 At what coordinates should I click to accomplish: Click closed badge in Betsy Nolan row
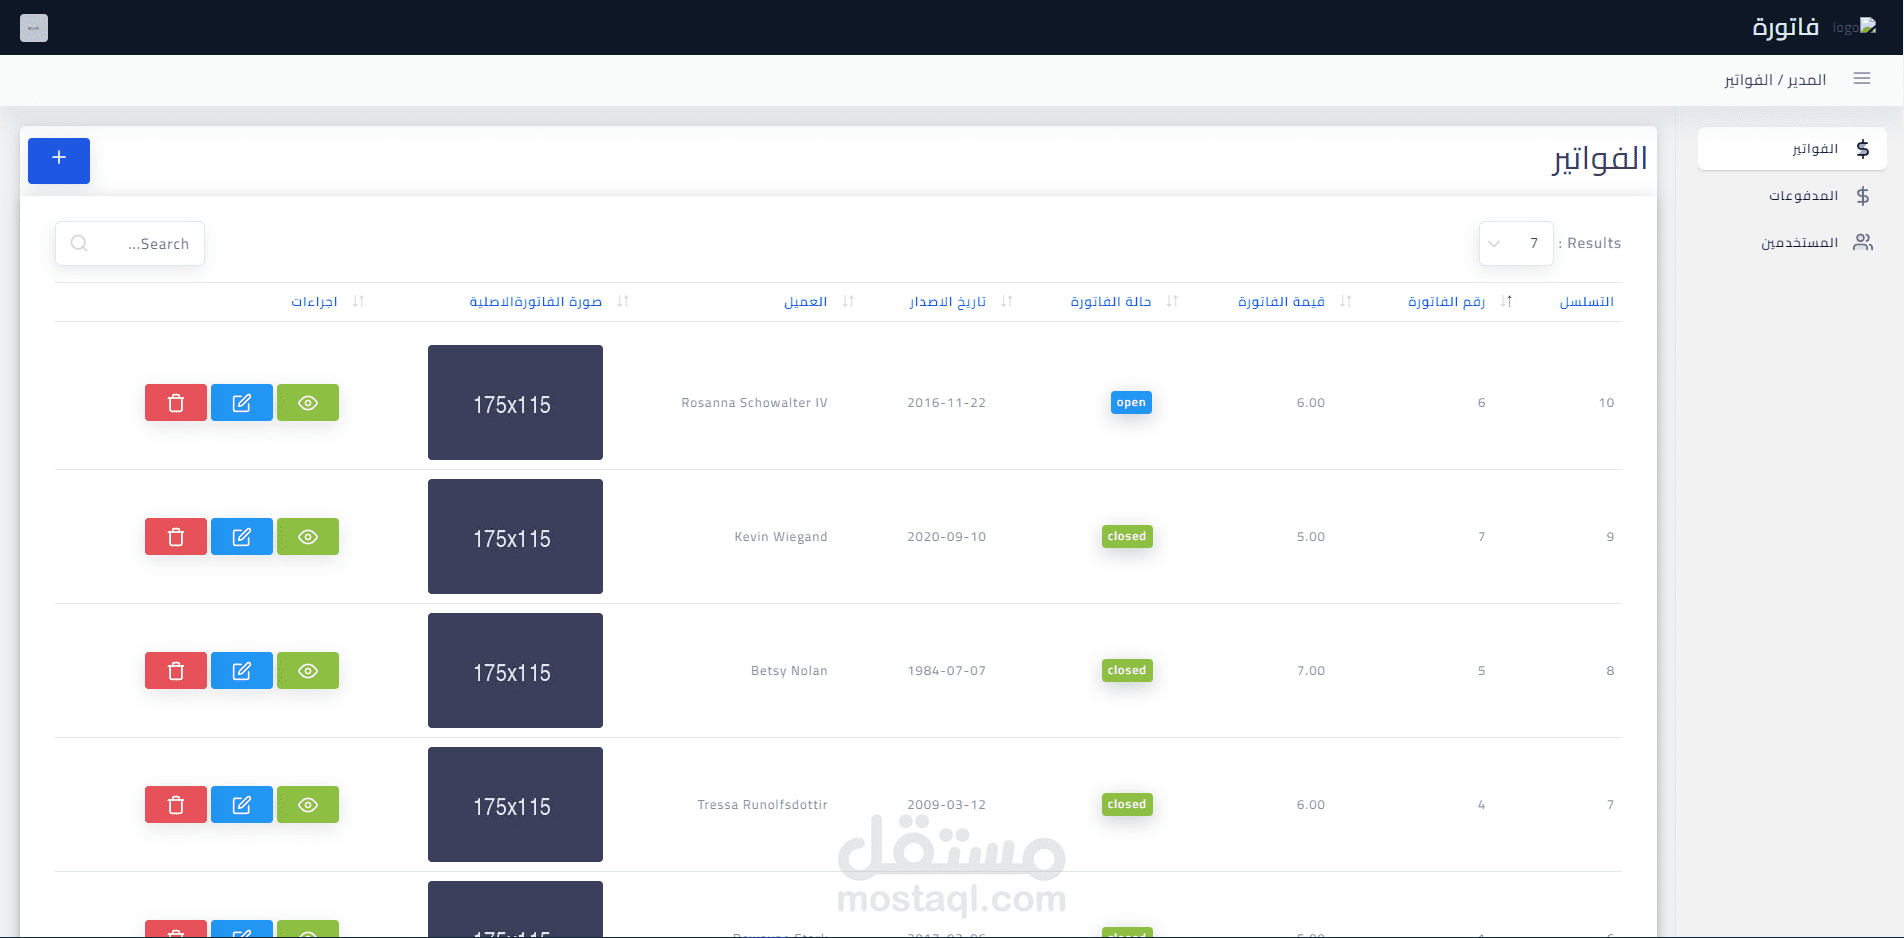[x=1127, y=670]
